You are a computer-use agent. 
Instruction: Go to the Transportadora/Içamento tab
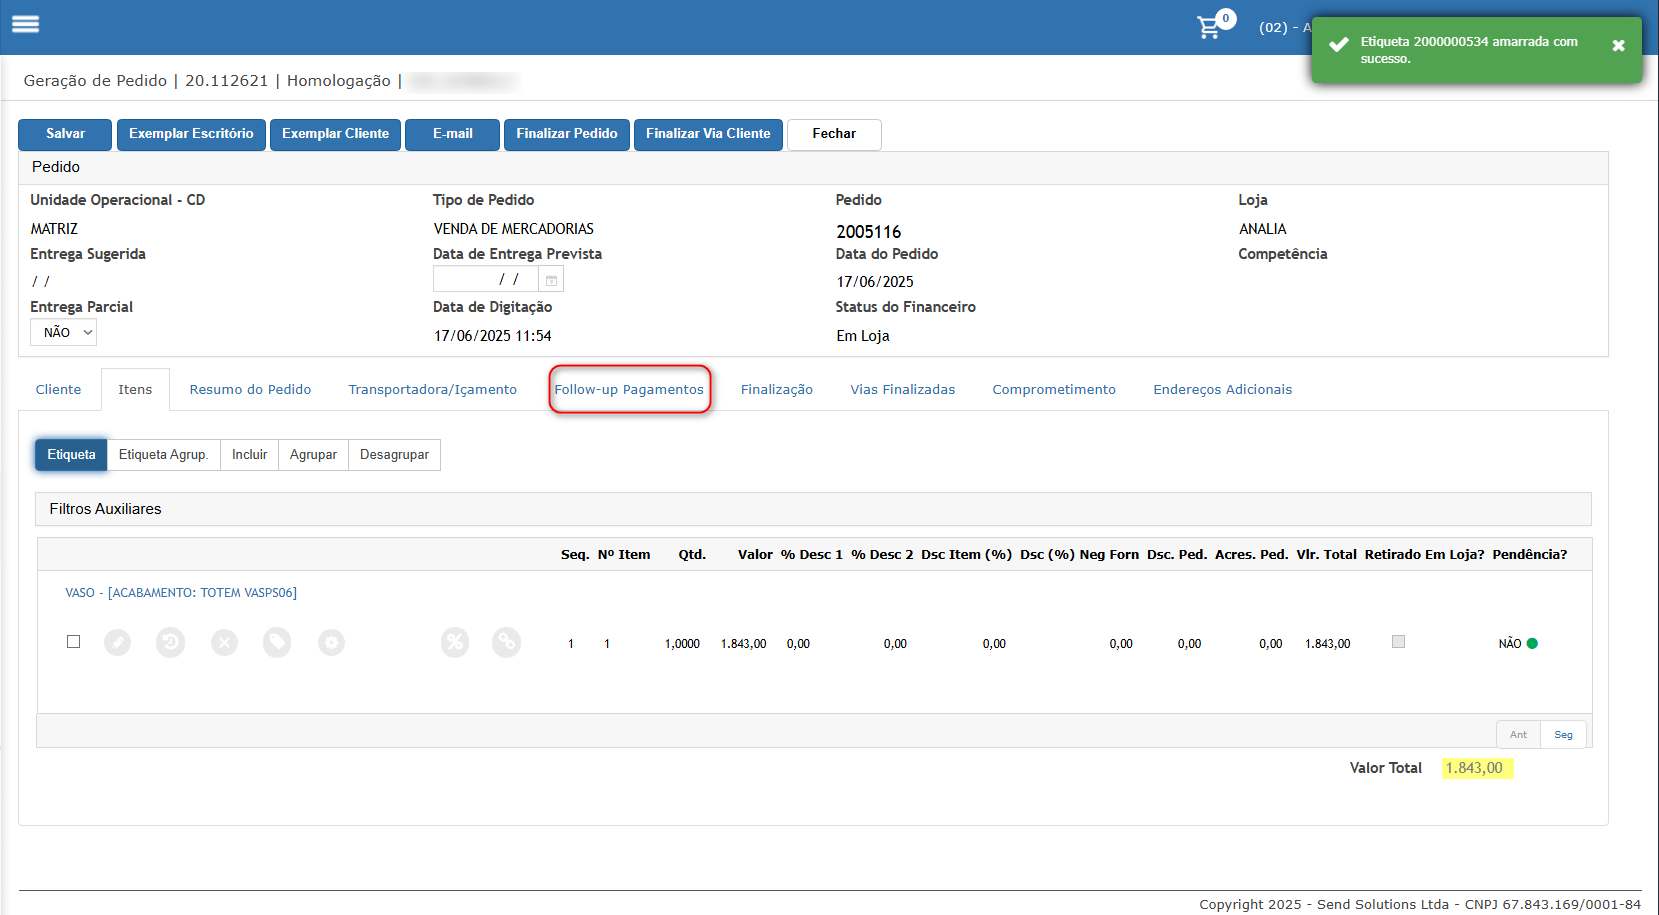(432, 389)
